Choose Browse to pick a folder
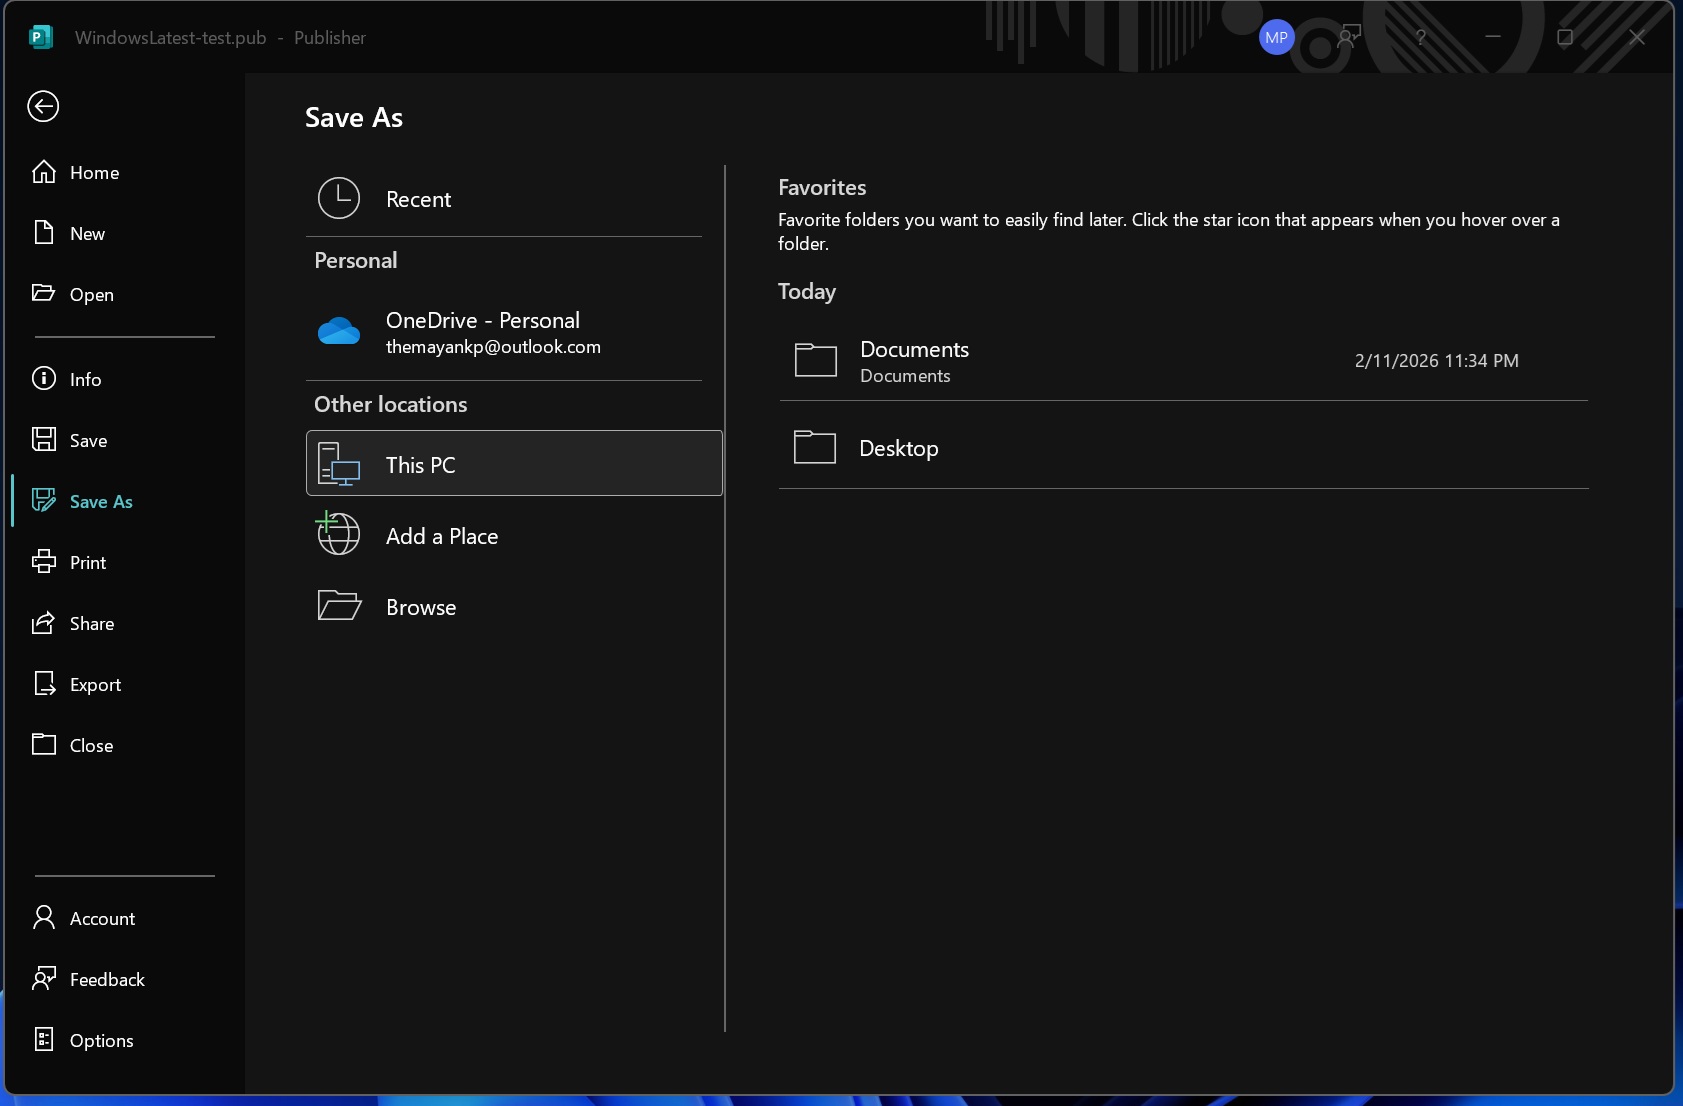 [420, 606]
